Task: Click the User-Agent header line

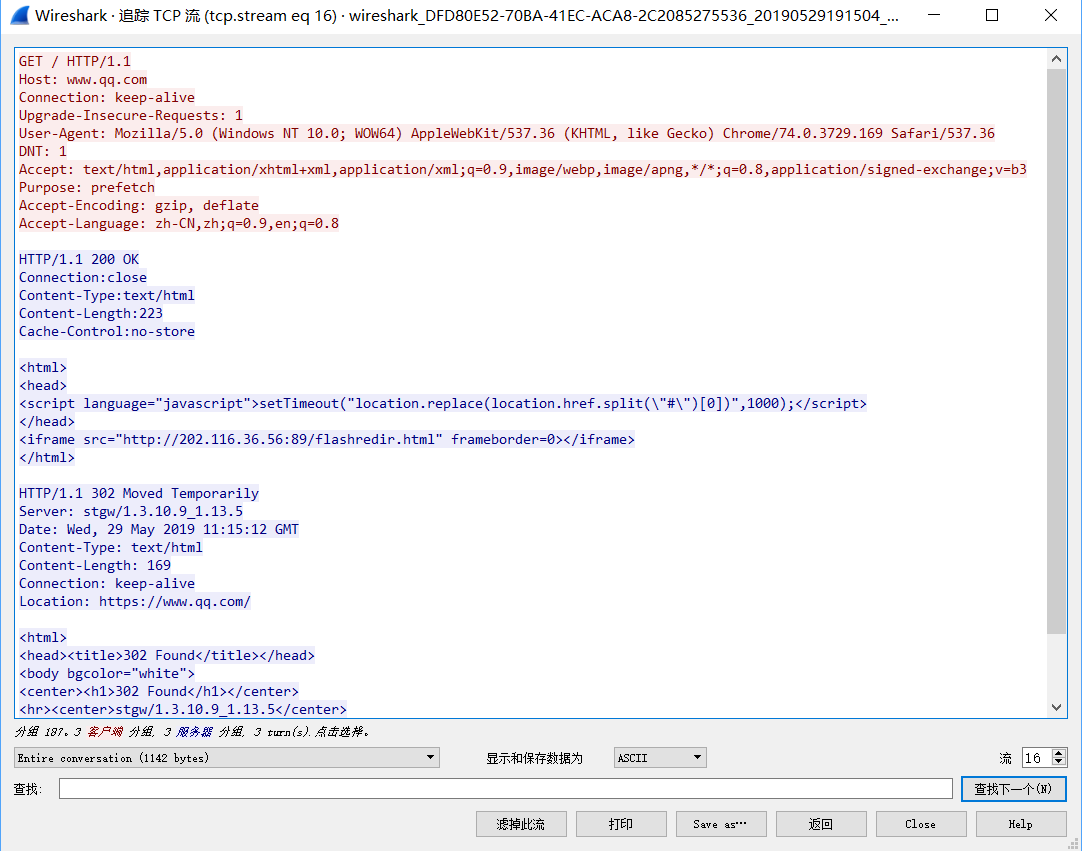Action: (506, 133)
